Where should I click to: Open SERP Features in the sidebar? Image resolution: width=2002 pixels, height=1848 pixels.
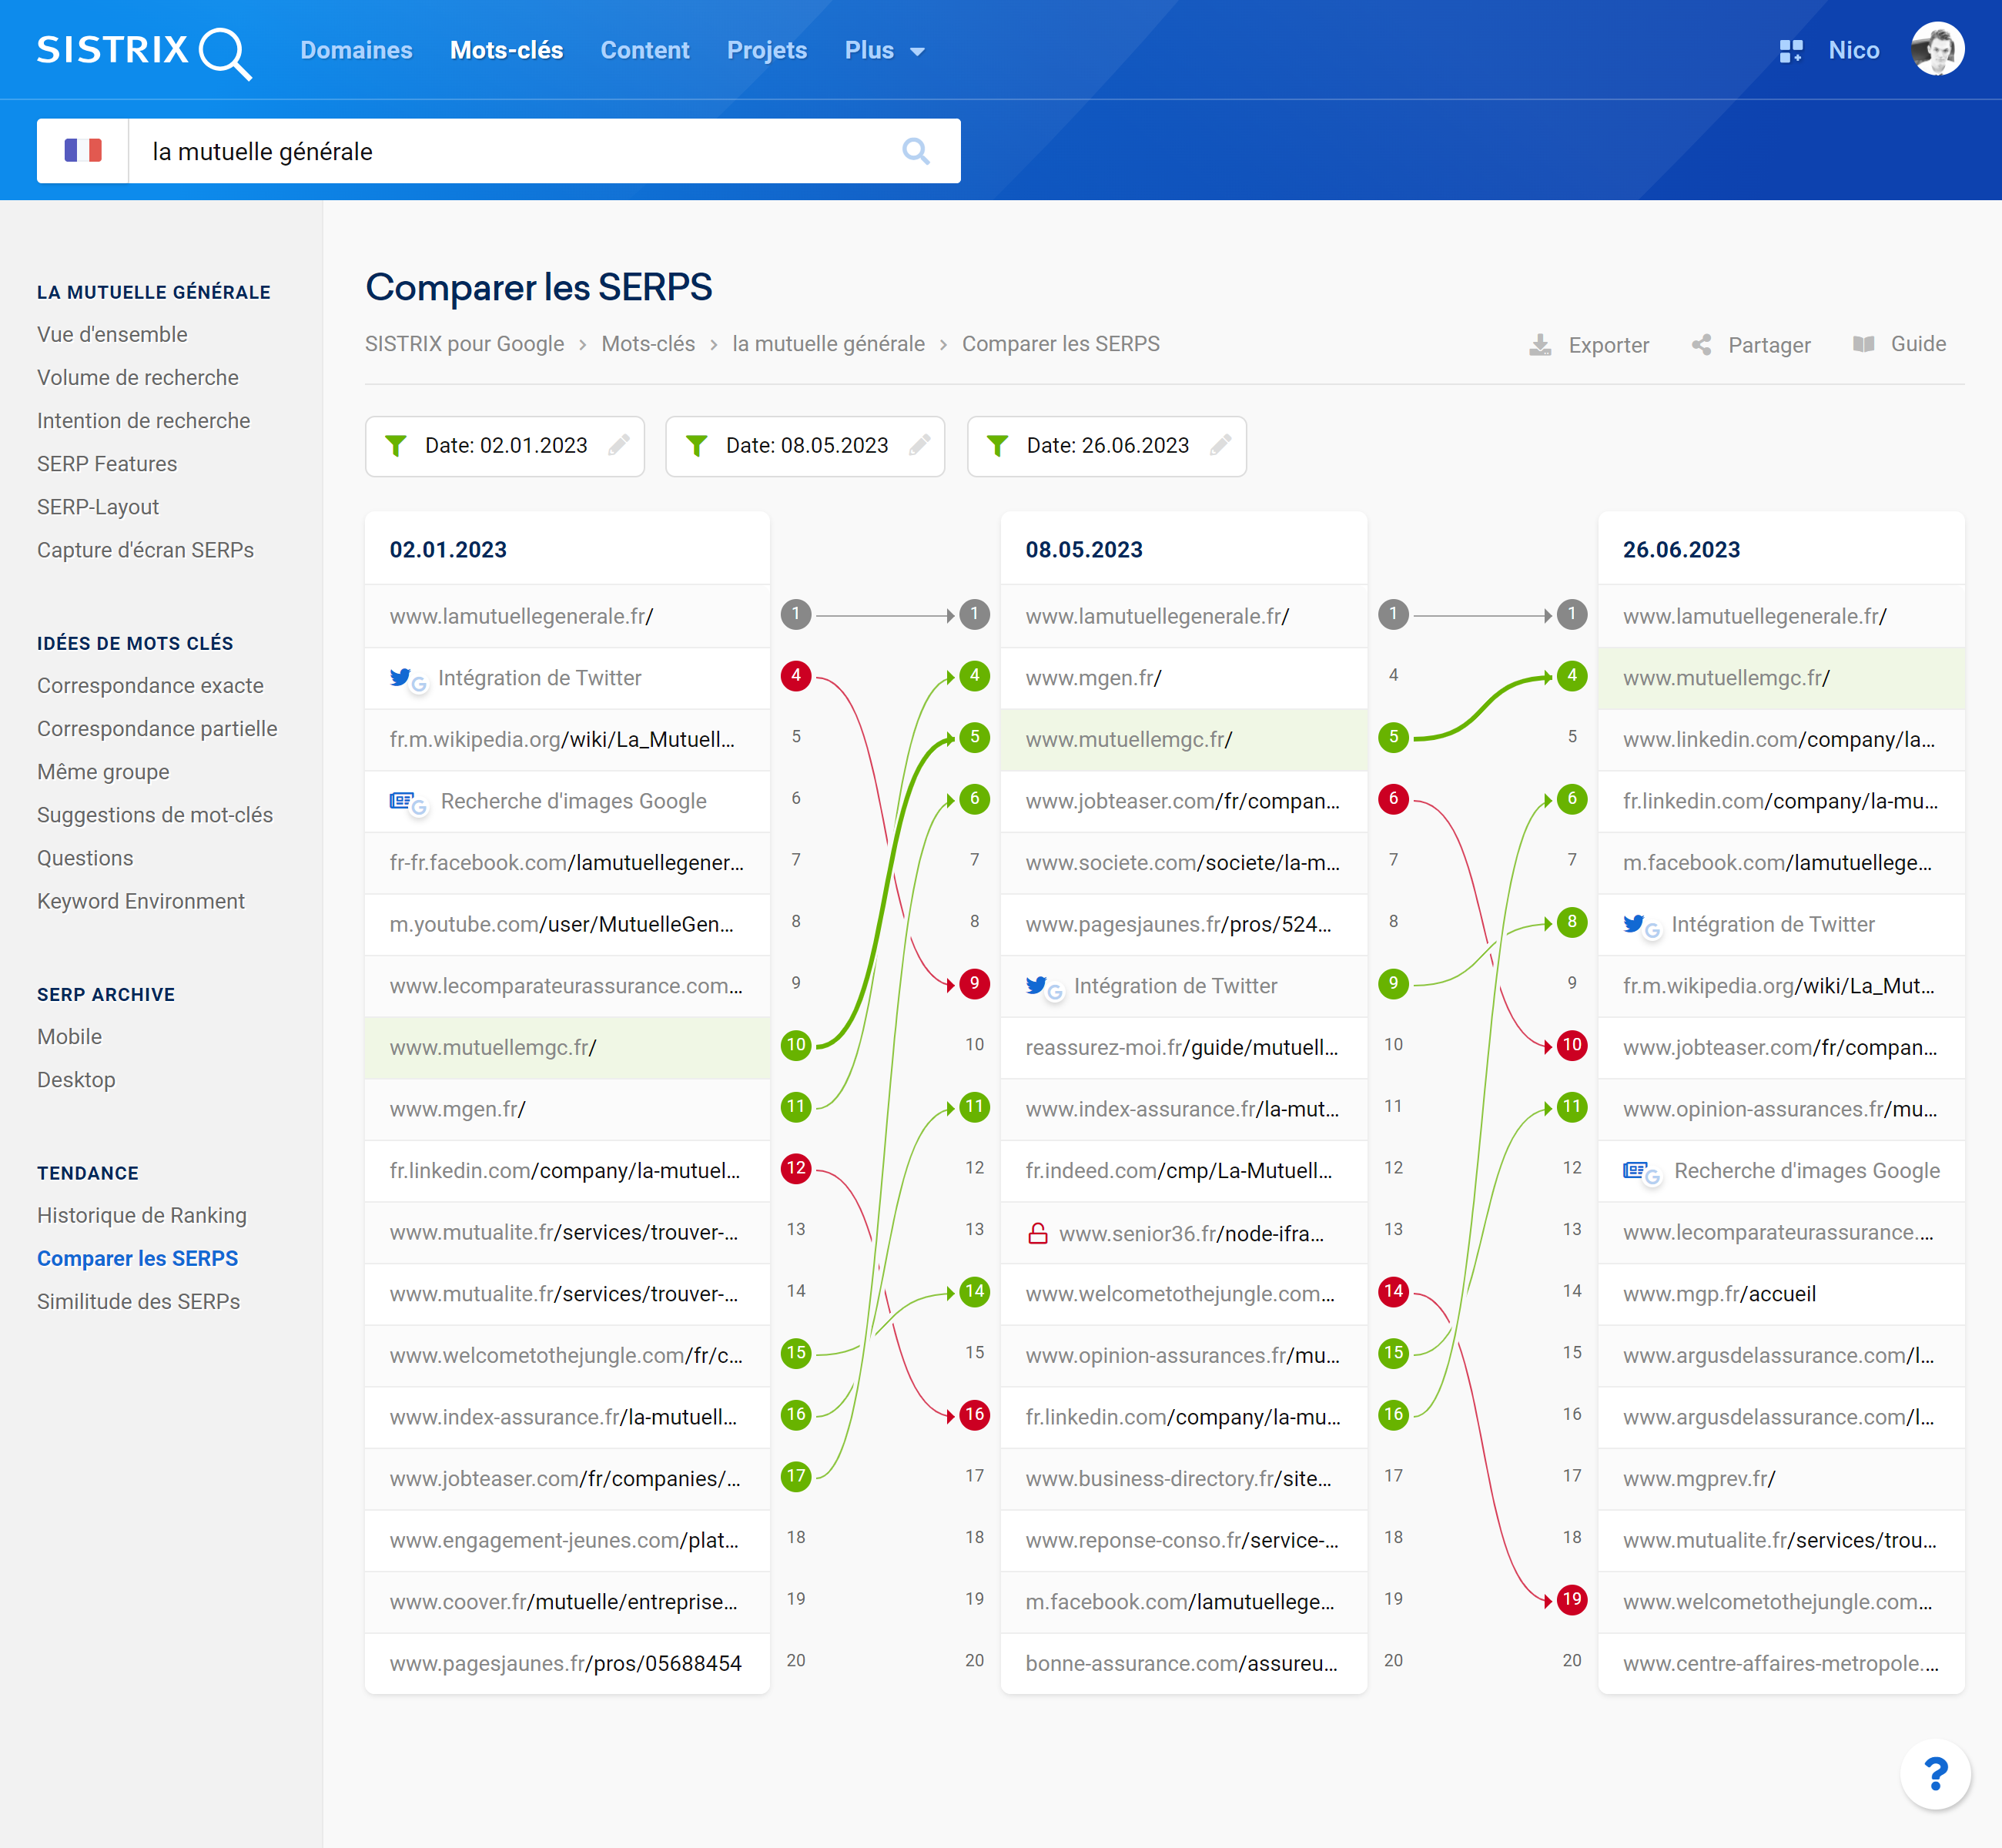107,464
